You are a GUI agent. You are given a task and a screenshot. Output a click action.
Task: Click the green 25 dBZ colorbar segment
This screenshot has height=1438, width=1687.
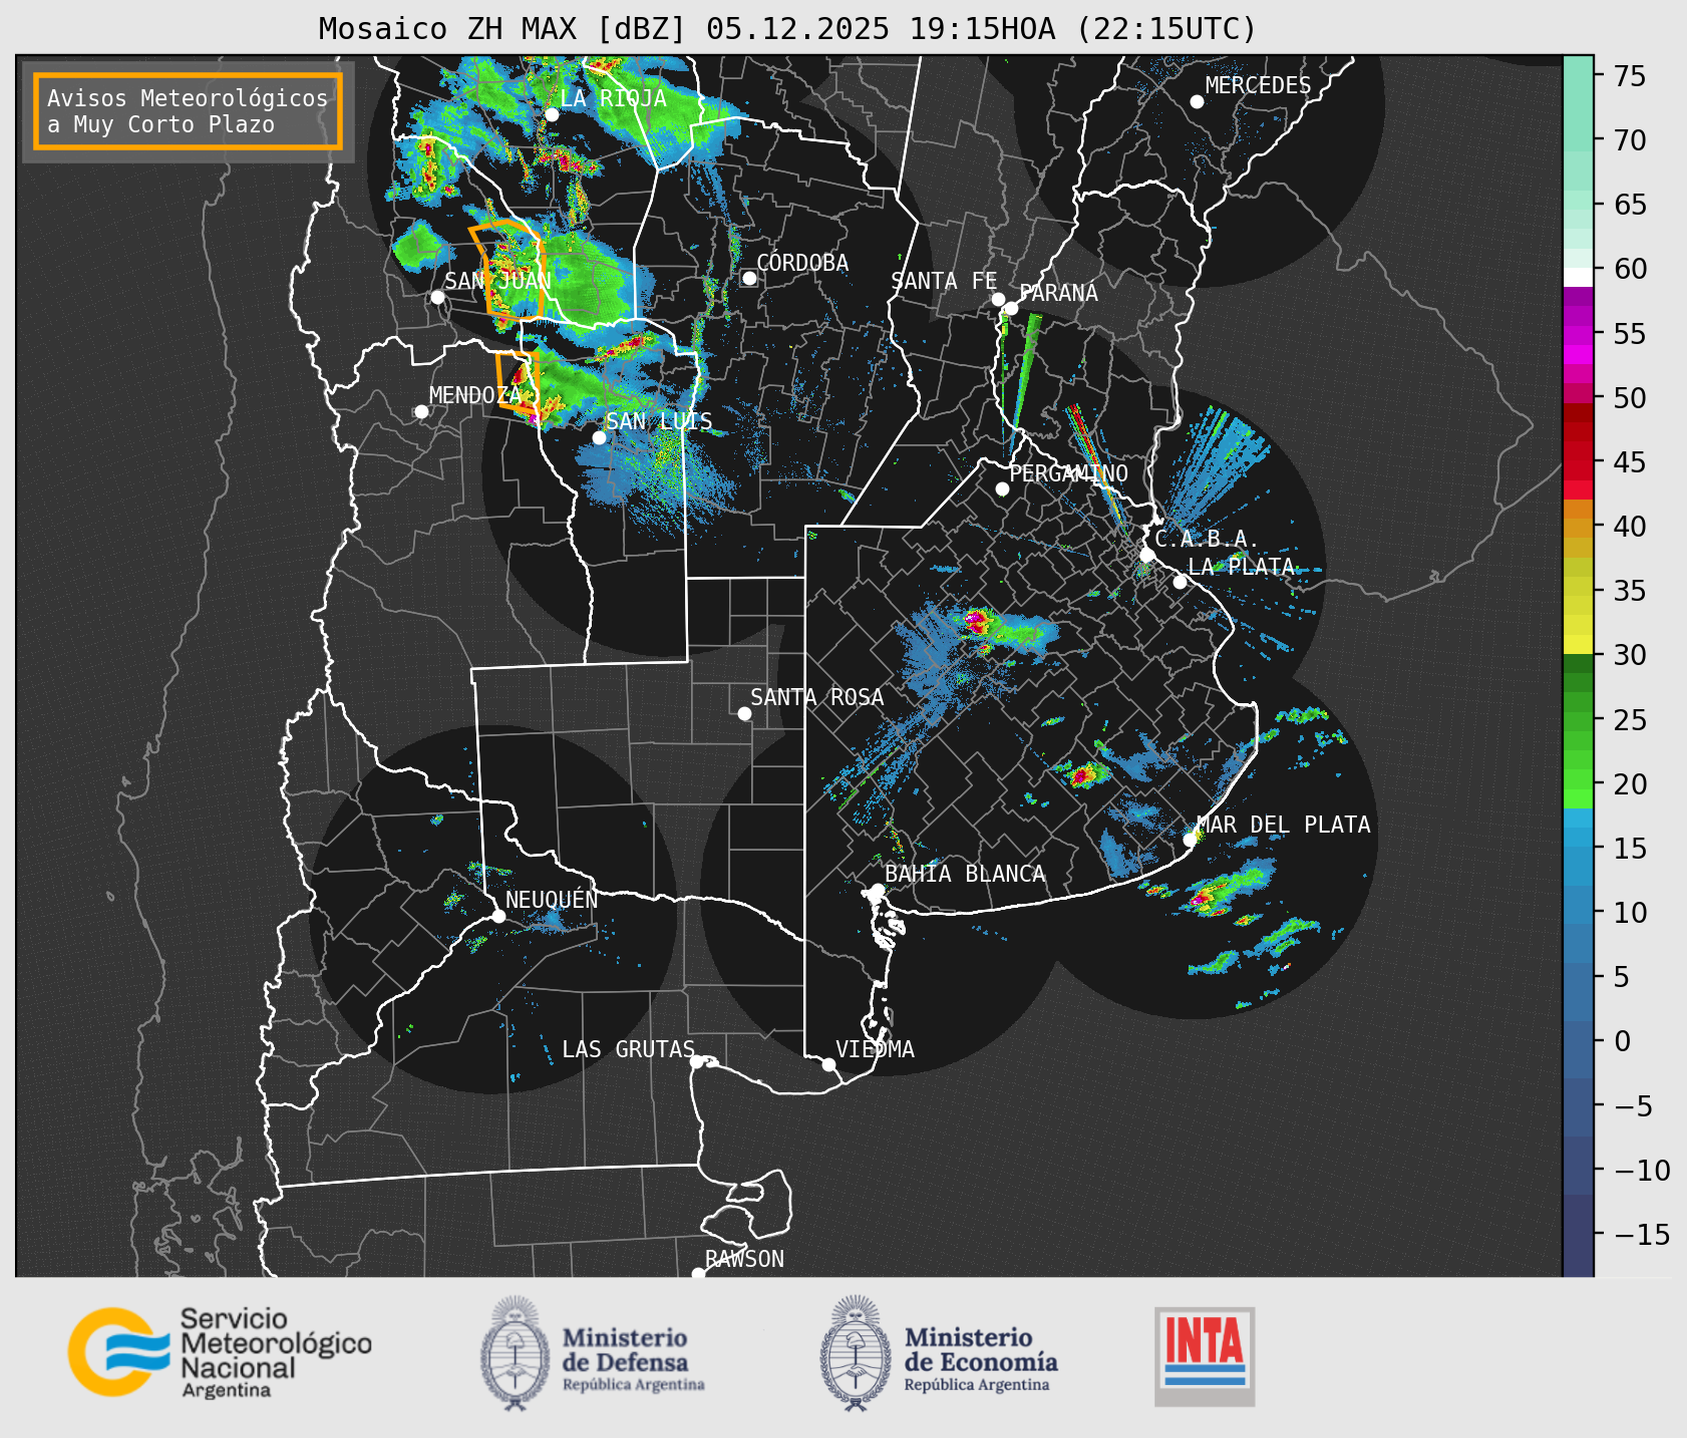click(1578, 720)
